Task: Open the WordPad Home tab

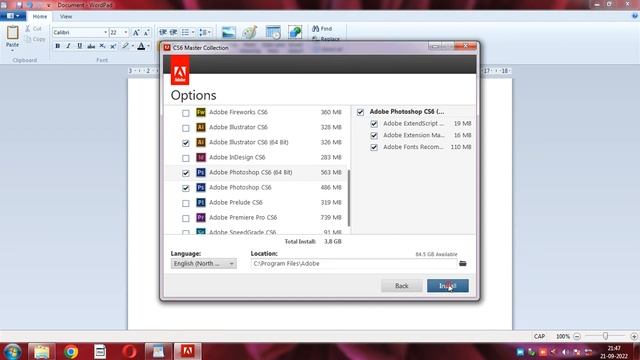Action: (x=40, y=16)
